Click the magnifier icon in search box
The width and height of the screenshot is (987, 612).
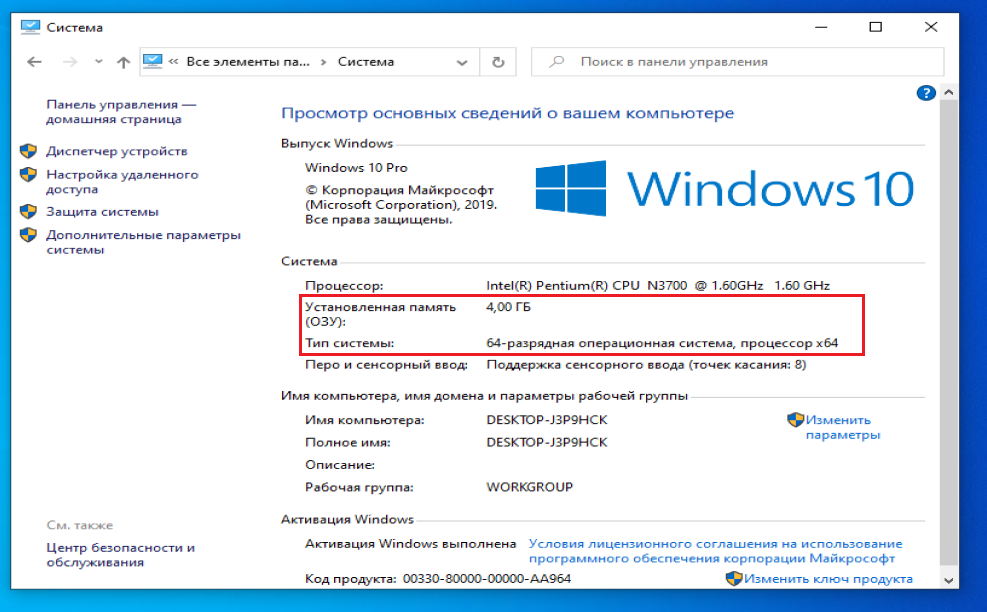tap(556, 62)
